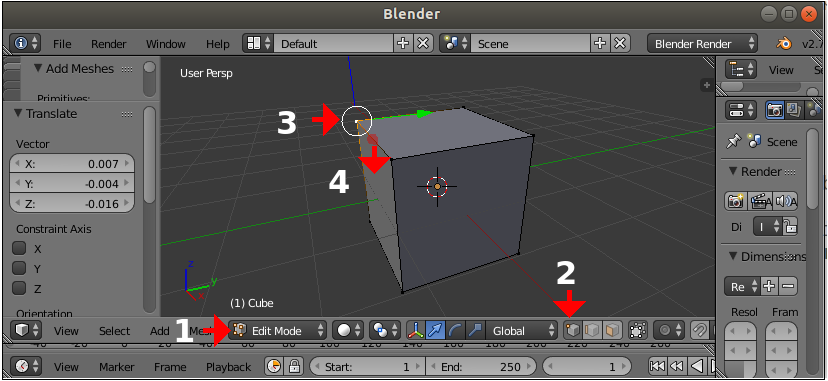This screenshot has width=828, height=381.
Task: Click the End frame field
Action: (481, 367)
